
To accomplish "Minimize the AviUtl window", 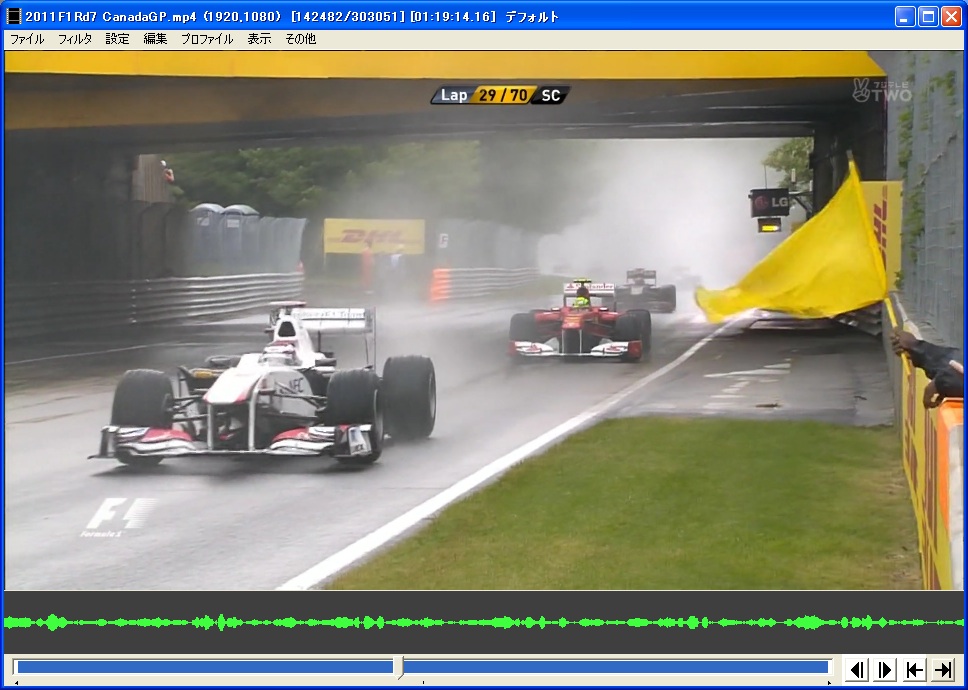I will click(x=904, y=16).
